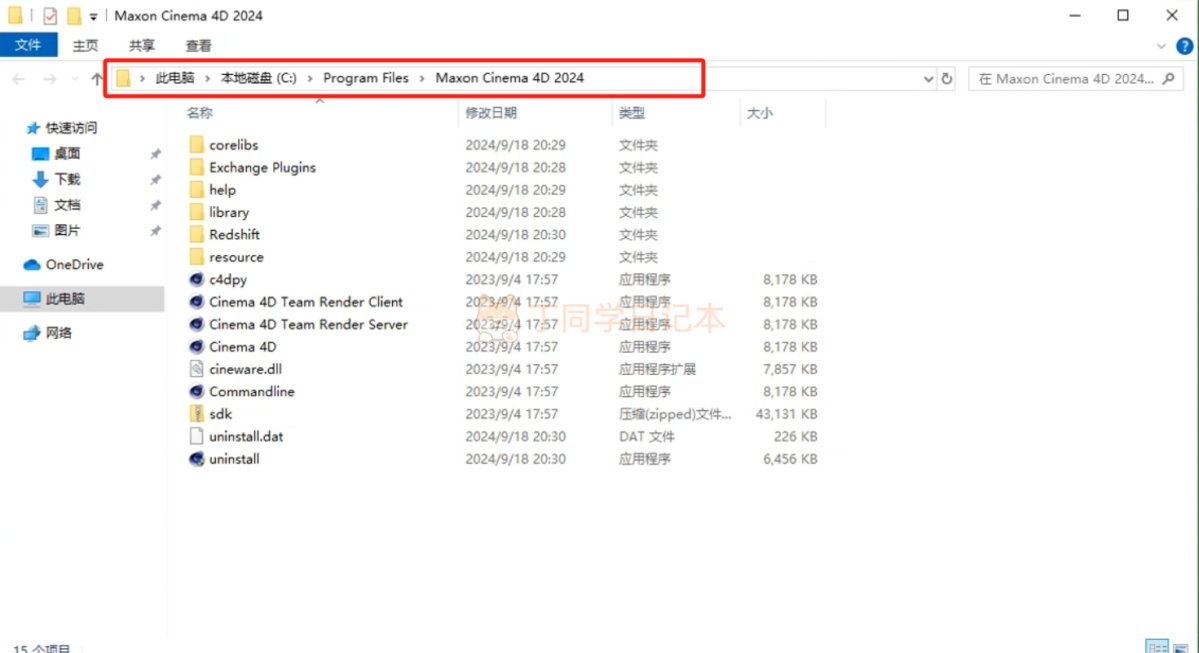The image size is (1199, 653).
Task: Expand the chevron after Program Files in path
Action: (x=421, y=78)
